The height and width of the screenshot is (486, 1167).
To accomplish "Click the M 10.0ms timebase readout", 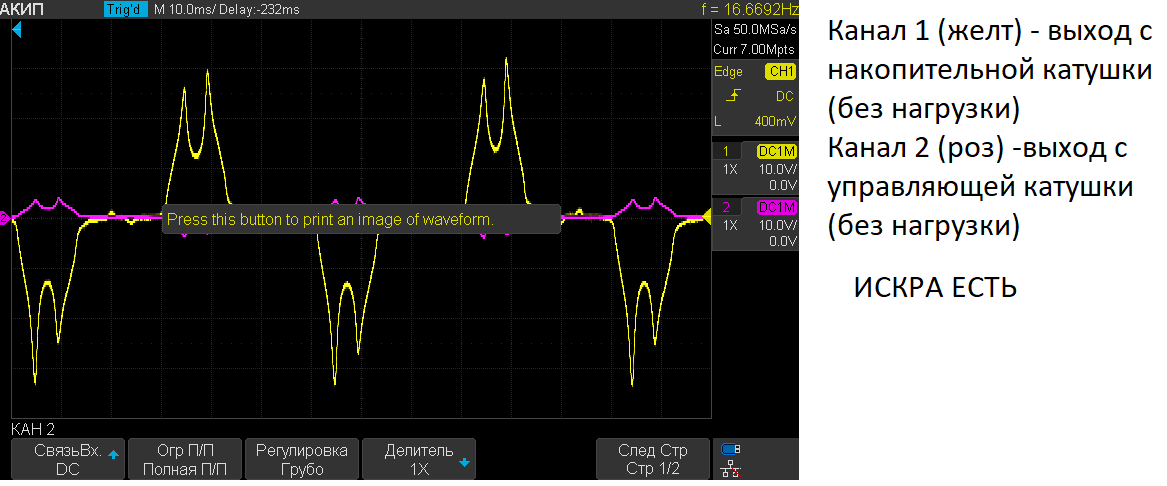I will (x=190, y=9).
